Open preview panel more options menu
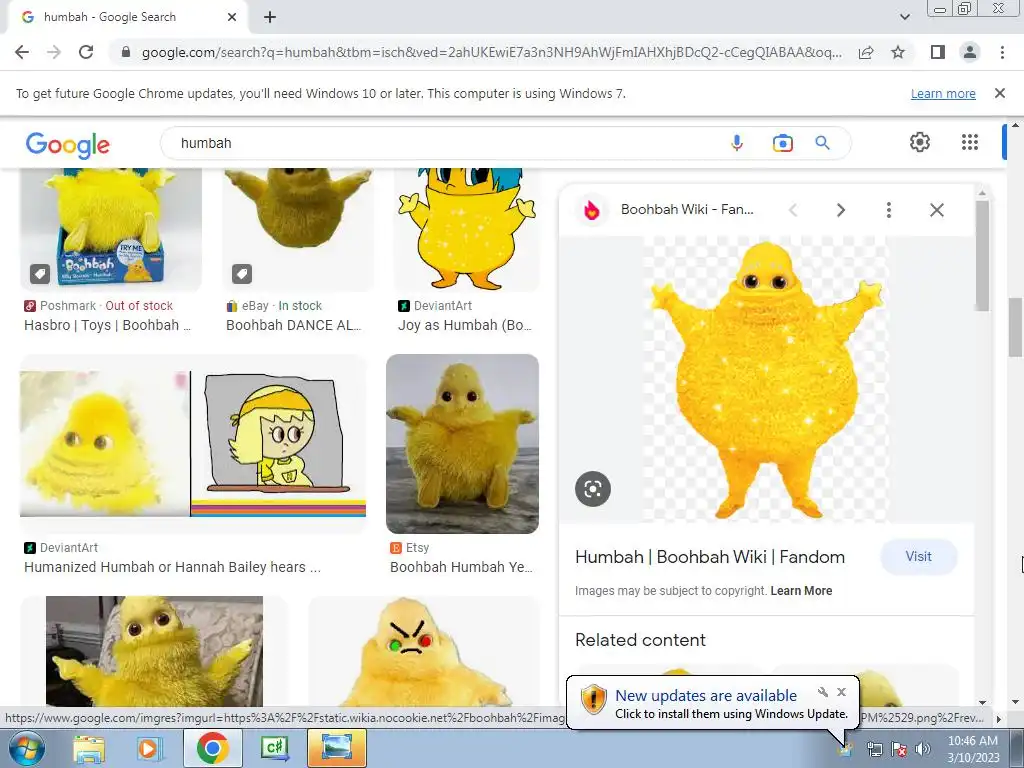Image resolution: width=1024 pixels, height=768 pixels. (889, 210)
